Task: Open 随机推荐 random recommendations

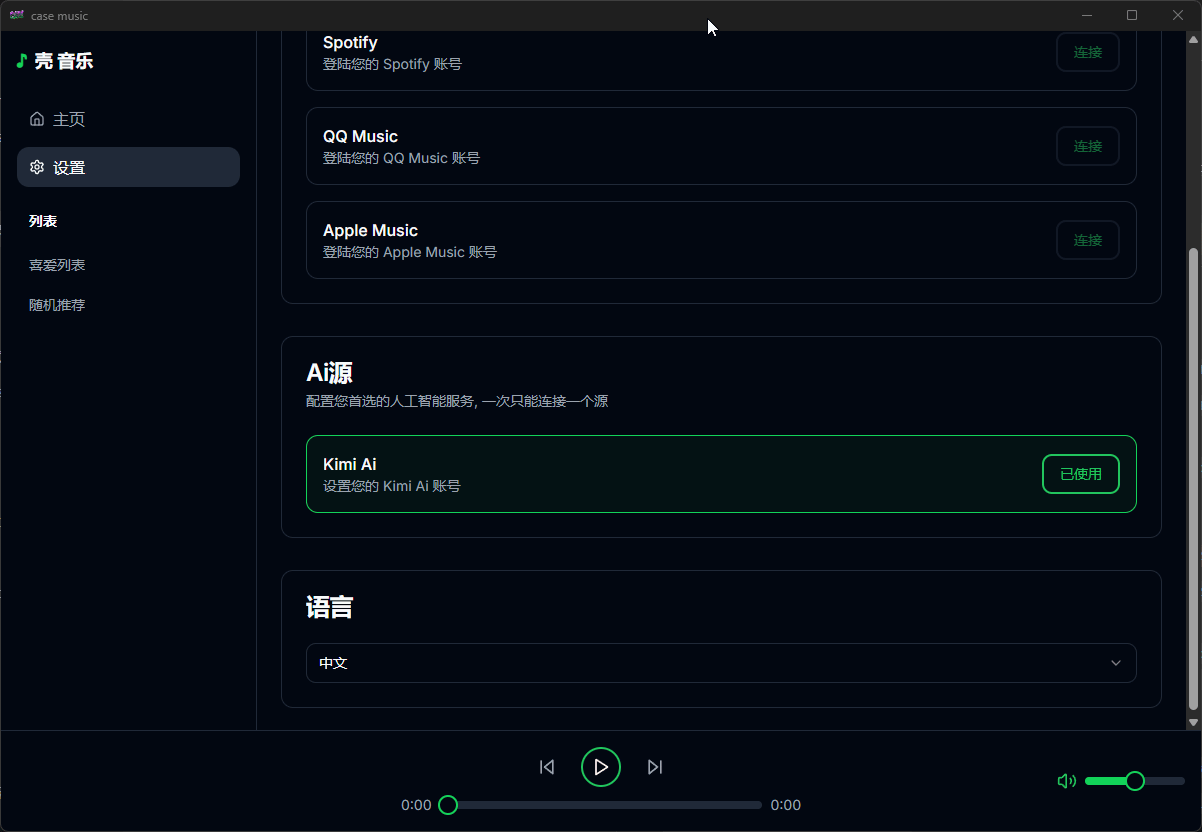Action: tap(57, 305)
